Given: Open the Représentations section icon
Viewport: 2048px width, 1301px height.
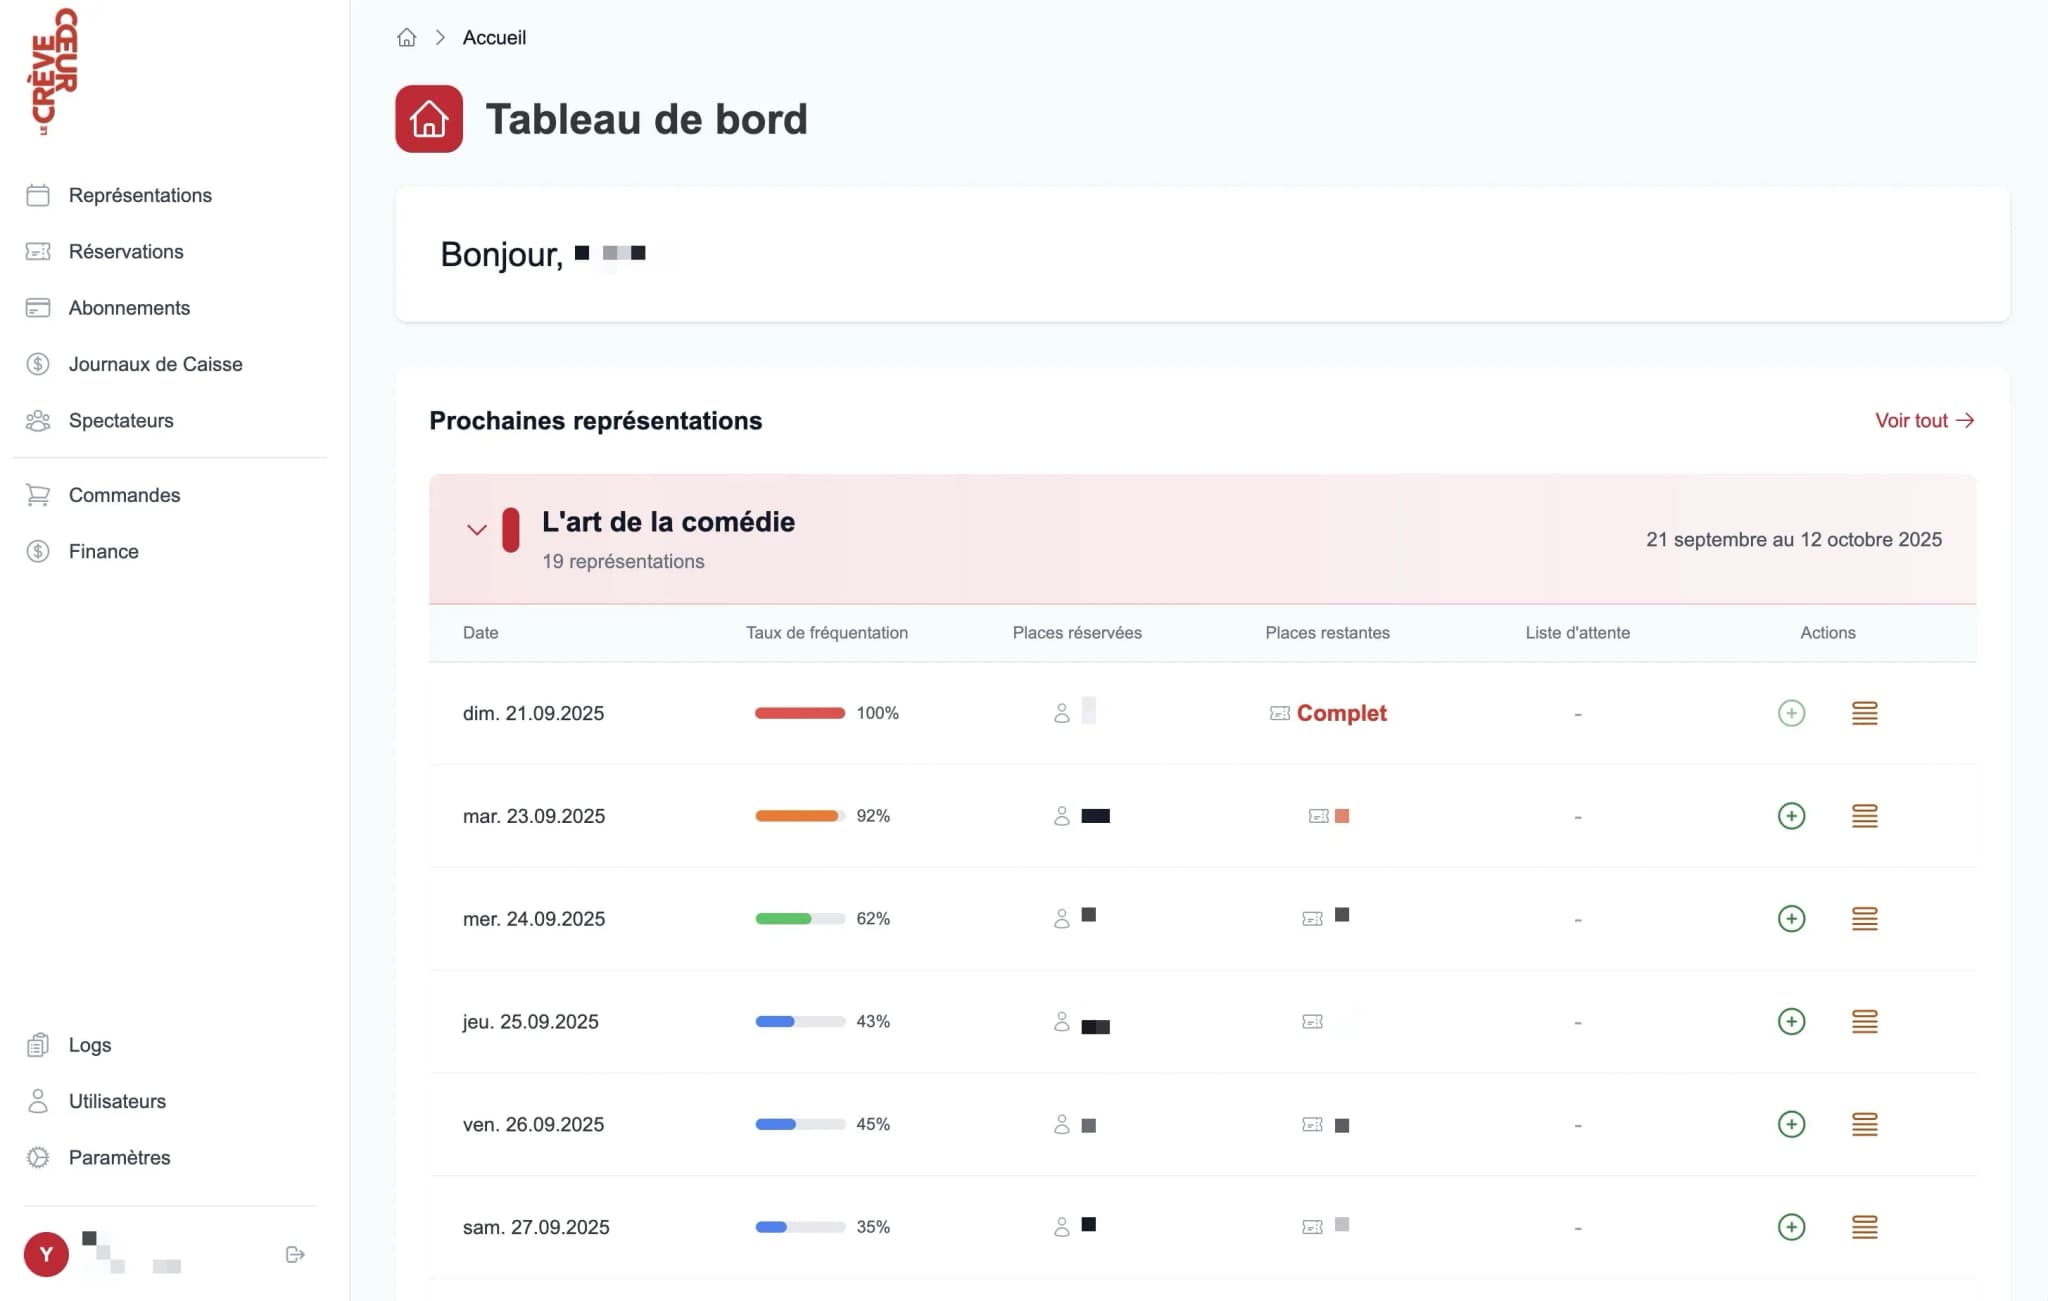Looking at the screenshot, I should (x=38, y=195).
